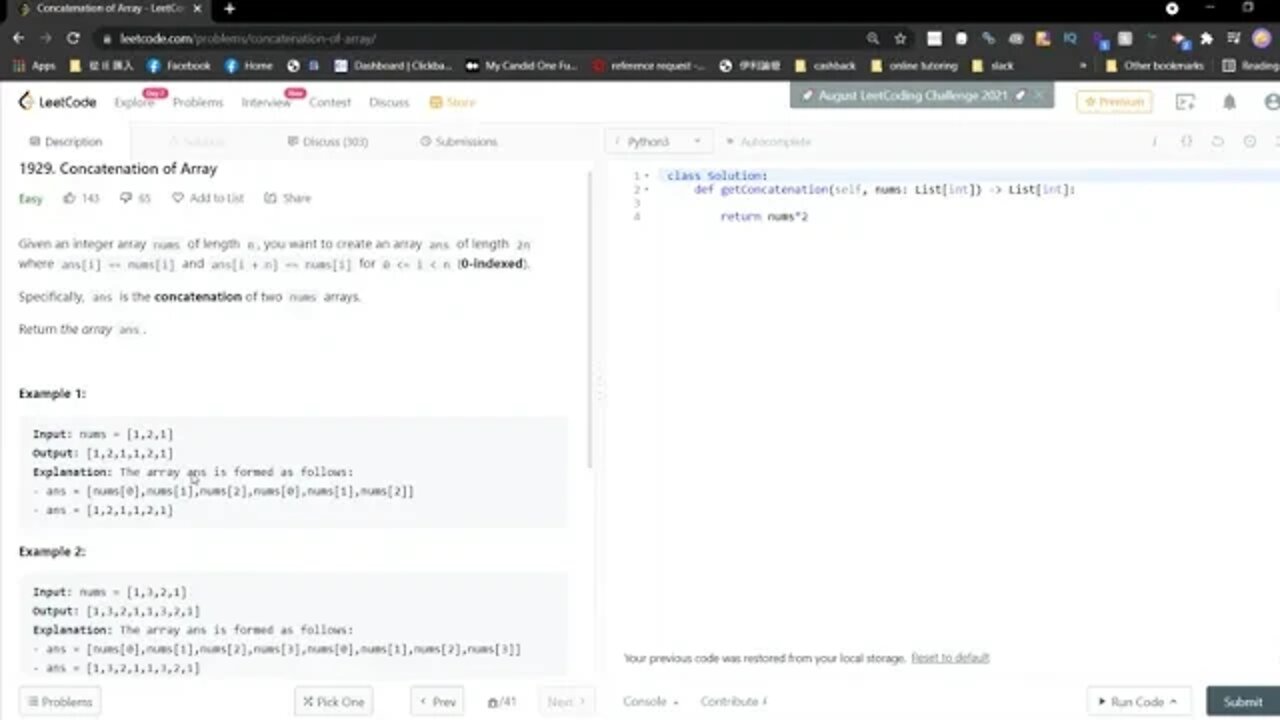Click the browser address bar
1280x720 pixels.
click(x=480, y=38)
